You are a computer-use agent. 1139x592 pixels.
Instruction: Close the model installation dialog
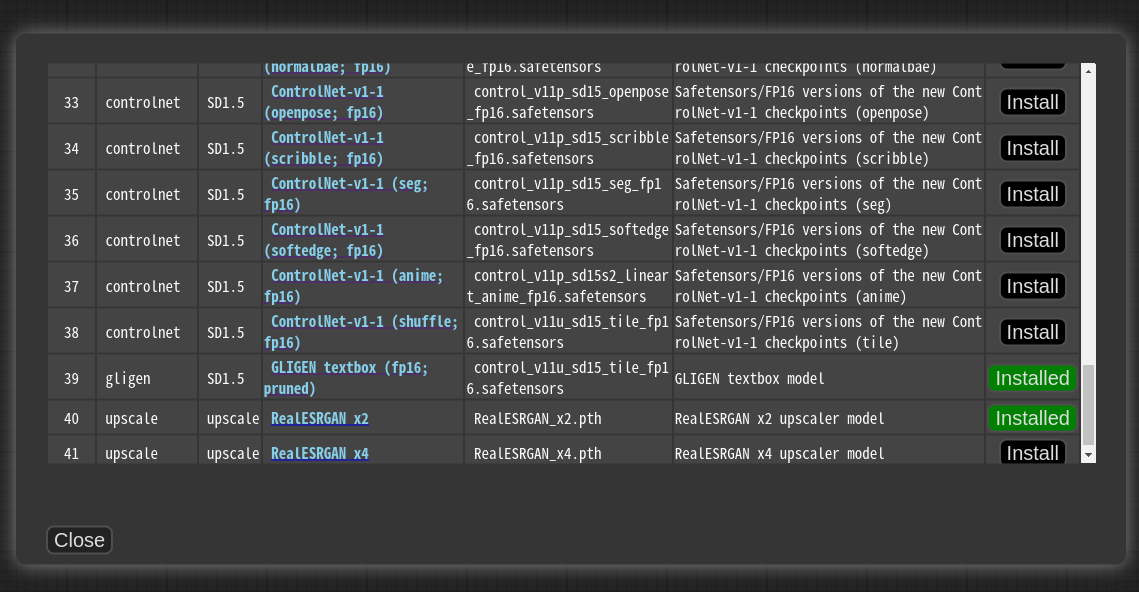coord(79,540)
